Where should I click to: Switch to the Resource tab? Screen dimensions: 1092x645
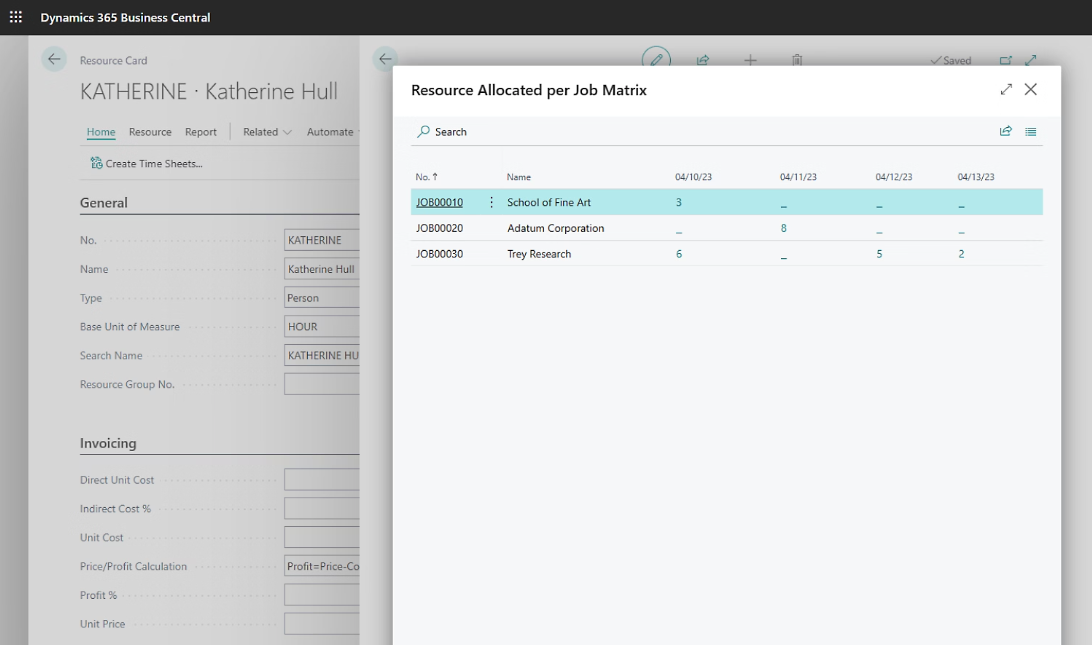coord(150,132)
